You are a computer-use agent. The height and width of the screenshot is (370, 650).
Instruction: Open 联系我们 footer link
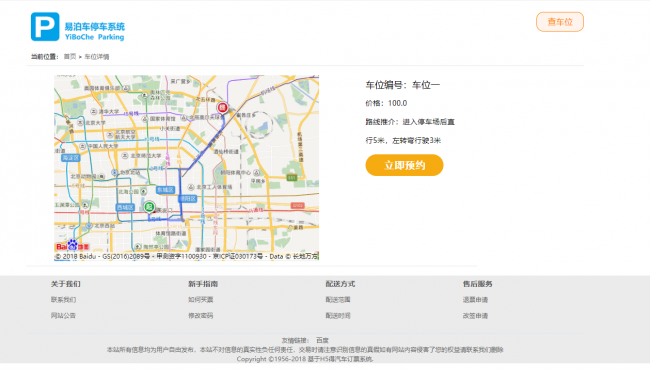tap(63, 300)
